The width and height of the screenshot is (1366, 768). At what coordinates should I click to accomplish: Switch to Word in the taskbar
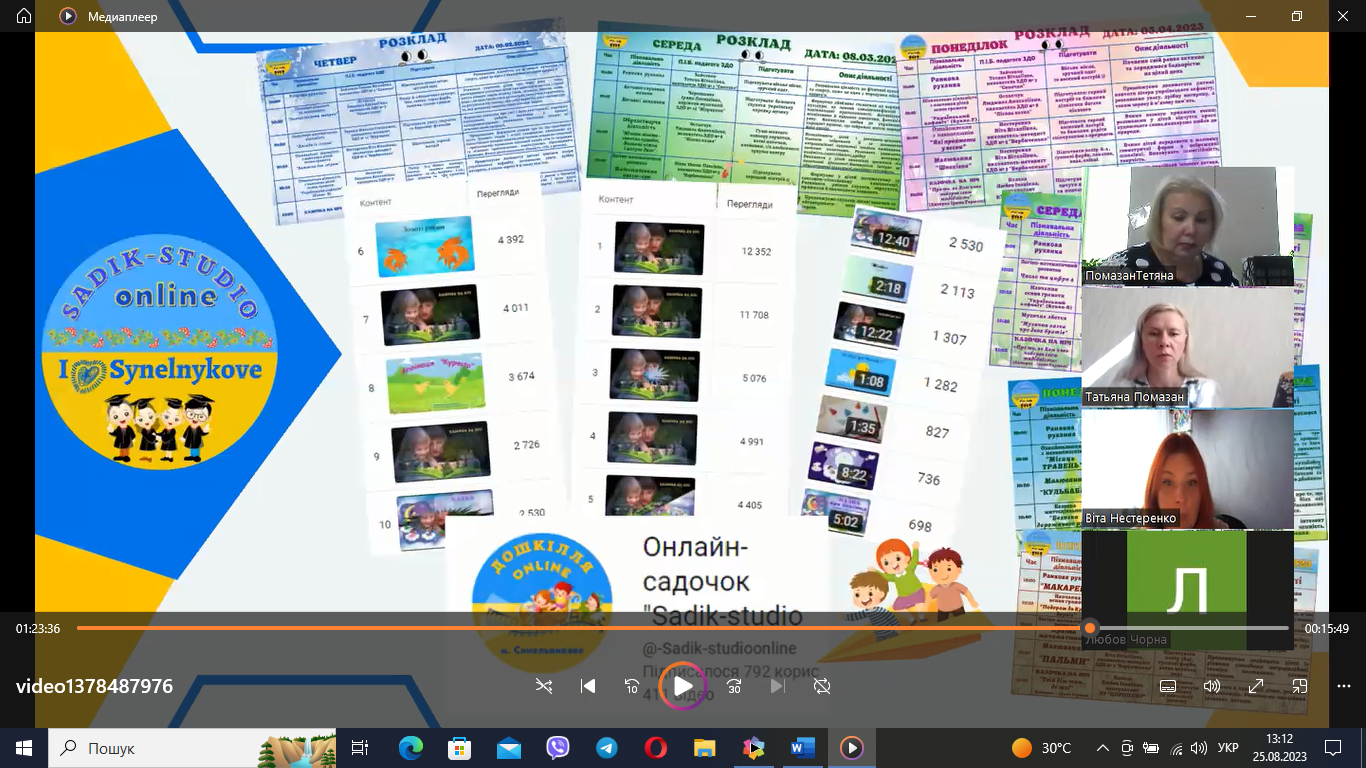tap(803, 748)
